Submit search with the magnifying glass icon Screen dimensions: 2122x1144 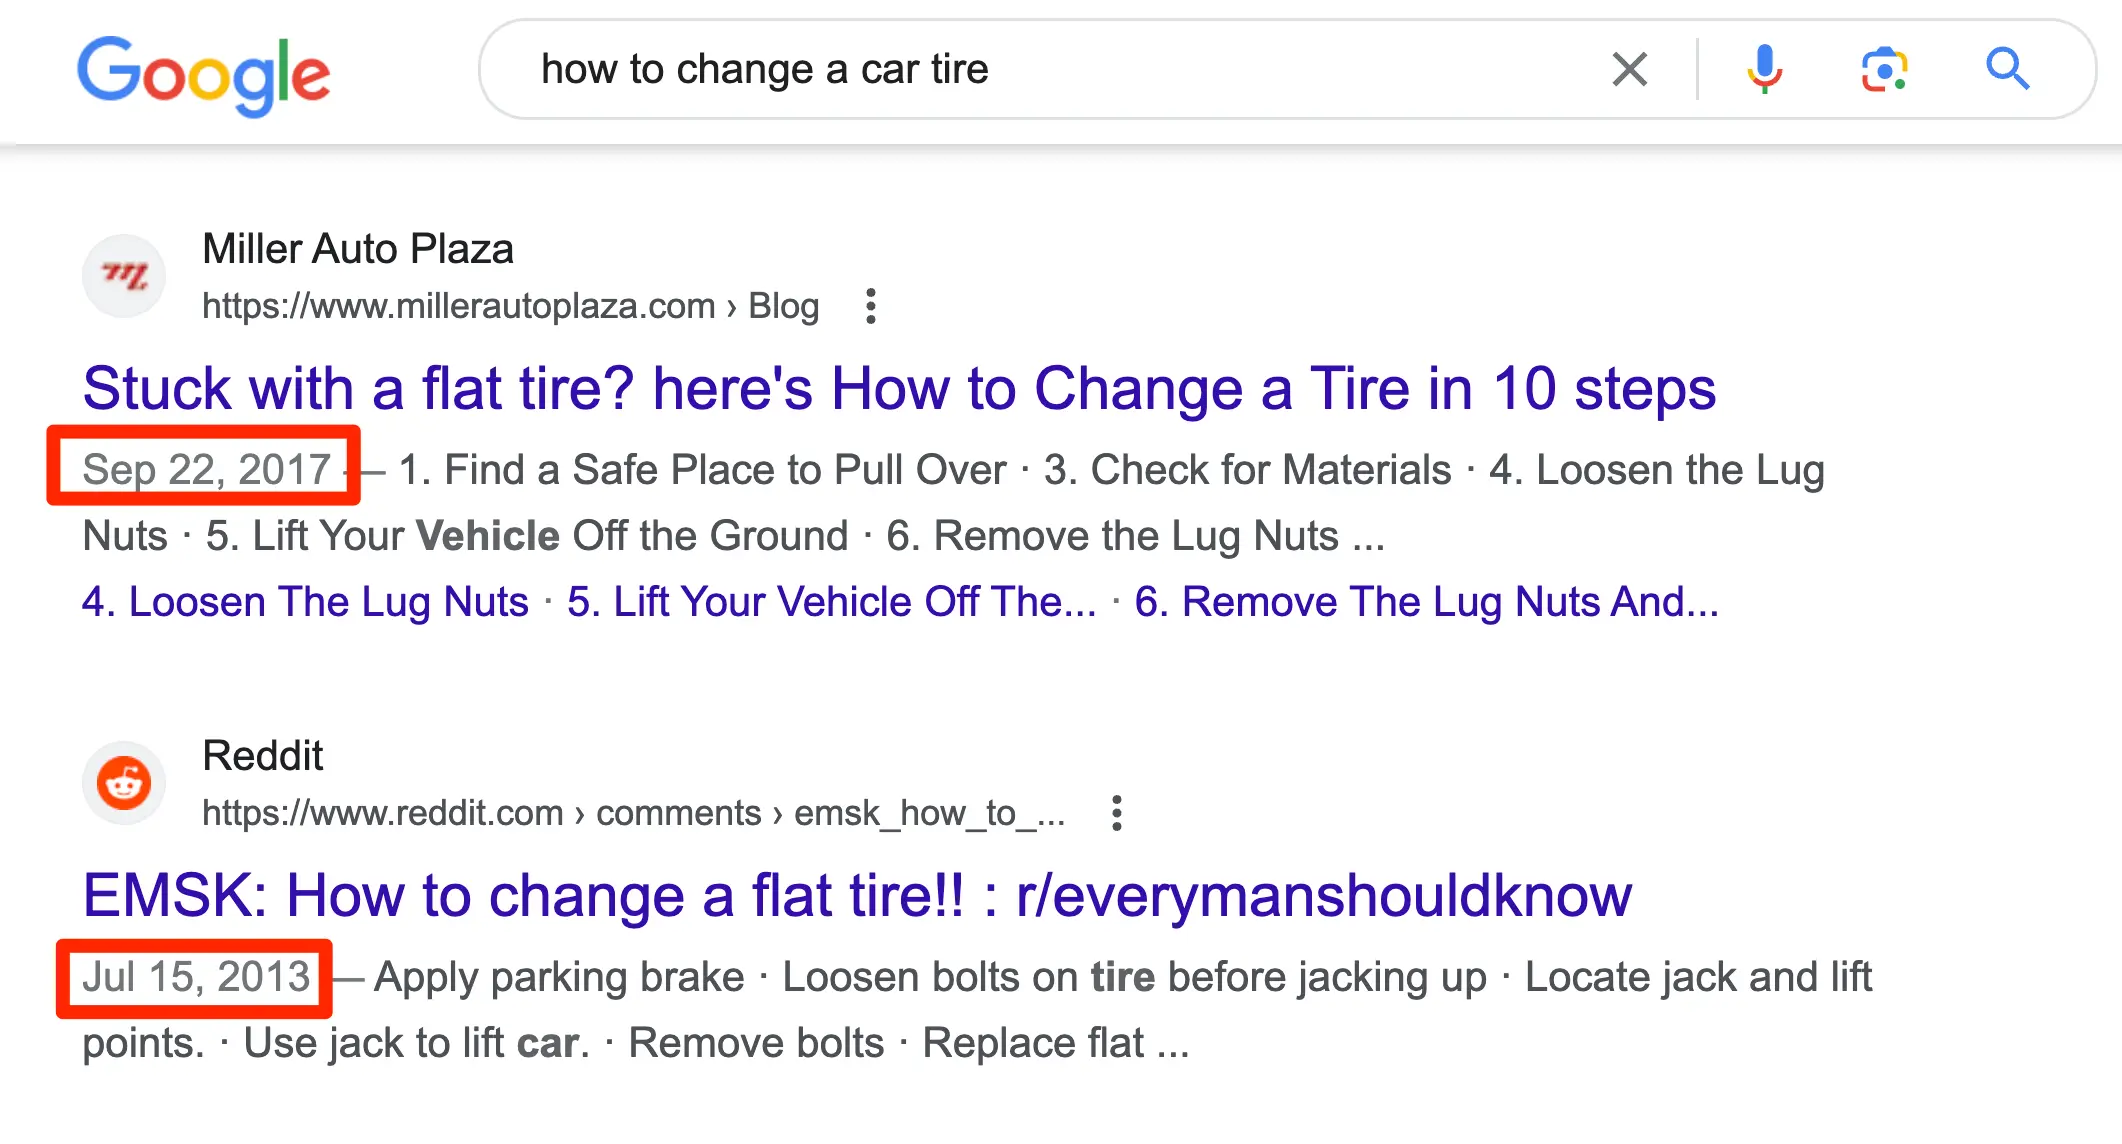(x=2006, y=70)
